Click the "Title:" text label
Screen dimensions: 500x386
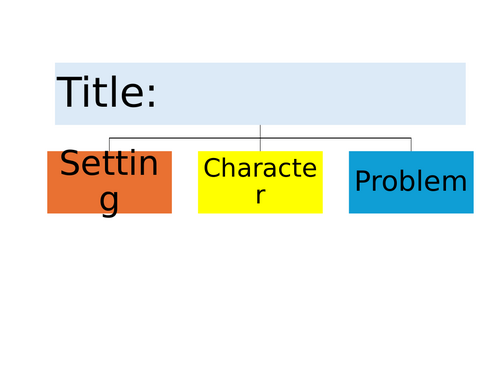106,92
